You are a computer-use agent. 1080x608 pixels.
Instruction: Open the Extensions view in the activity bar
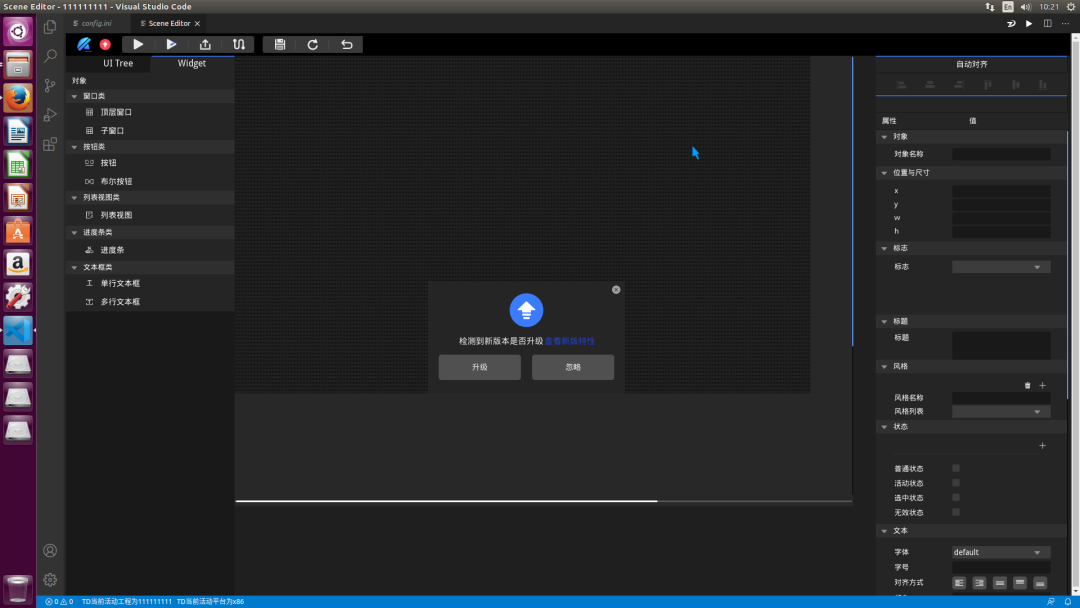coord(50,143)
